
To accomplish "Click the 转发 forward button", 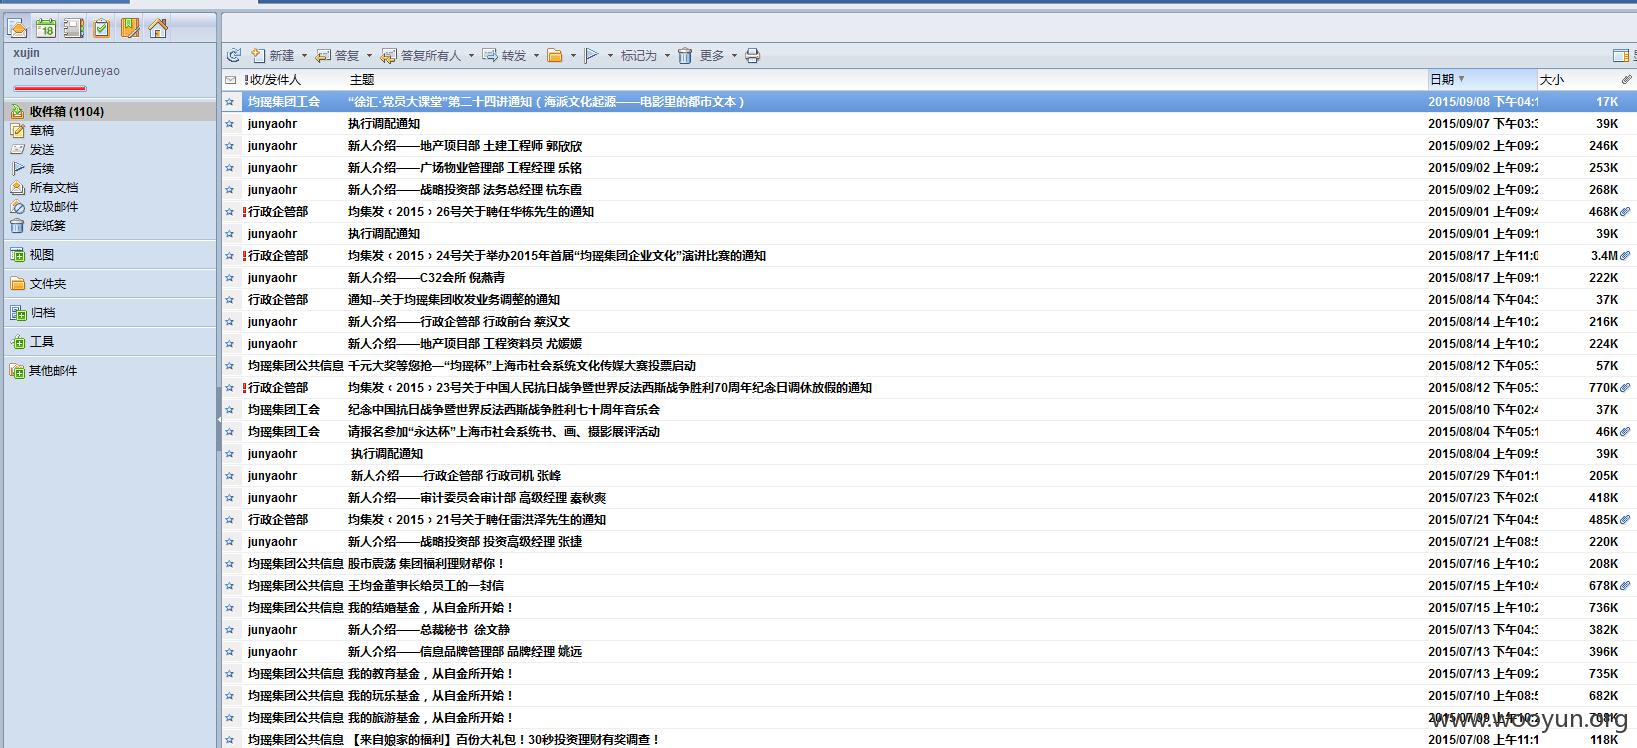I will tap(504, 56).
